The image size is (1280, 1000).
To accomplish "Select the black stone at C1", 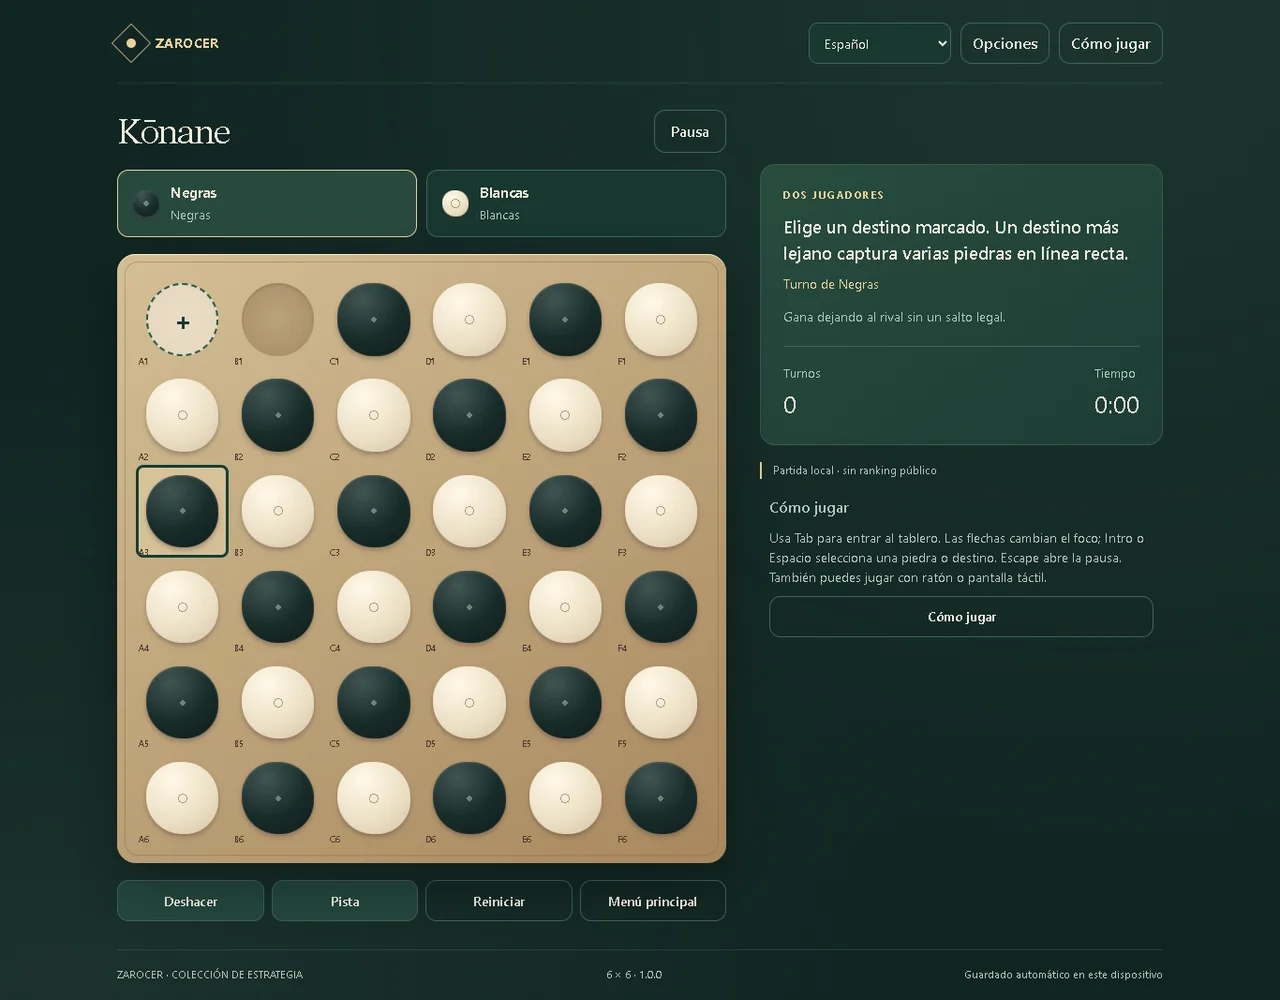I will (x=374, y=320).
